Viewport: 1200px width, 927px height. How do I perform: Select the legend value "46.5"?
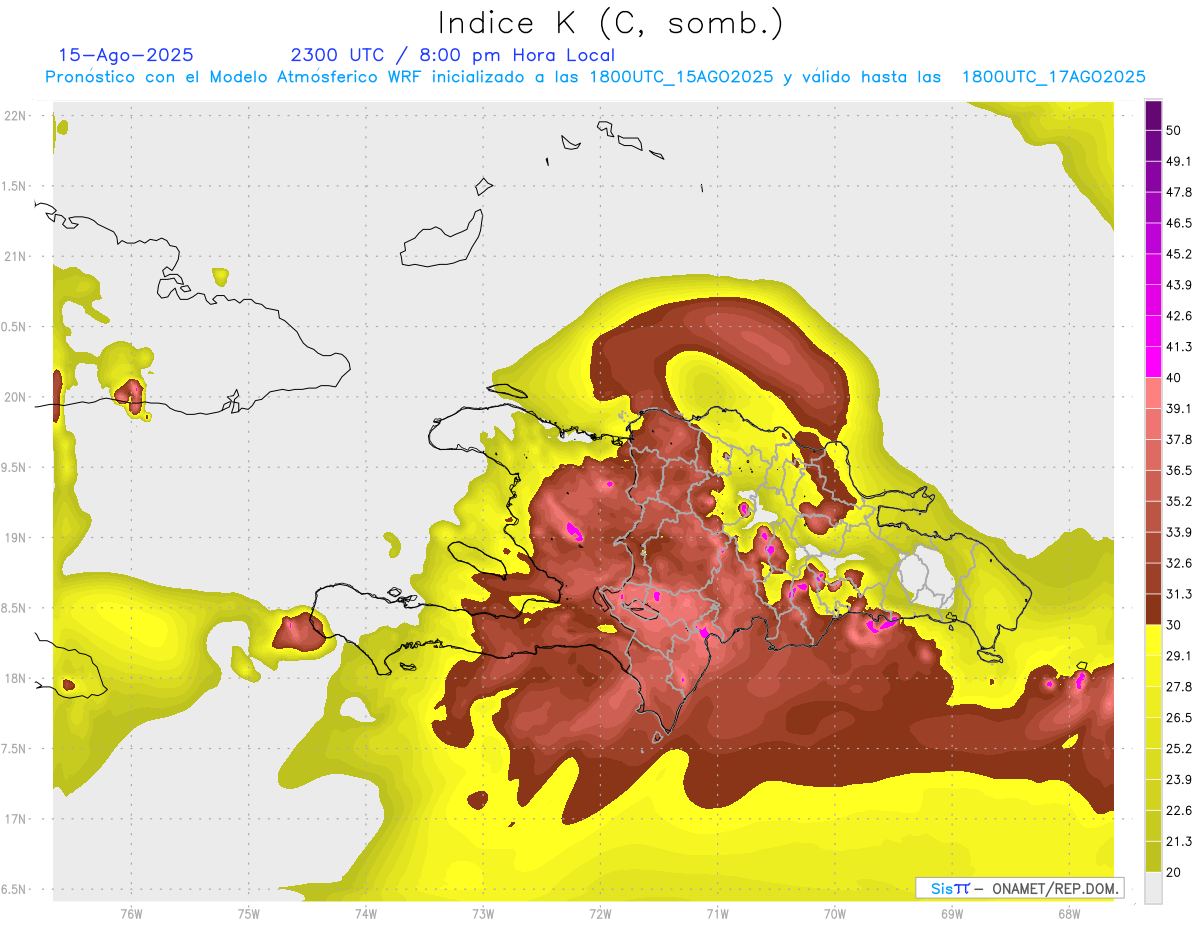[1179, 223]
